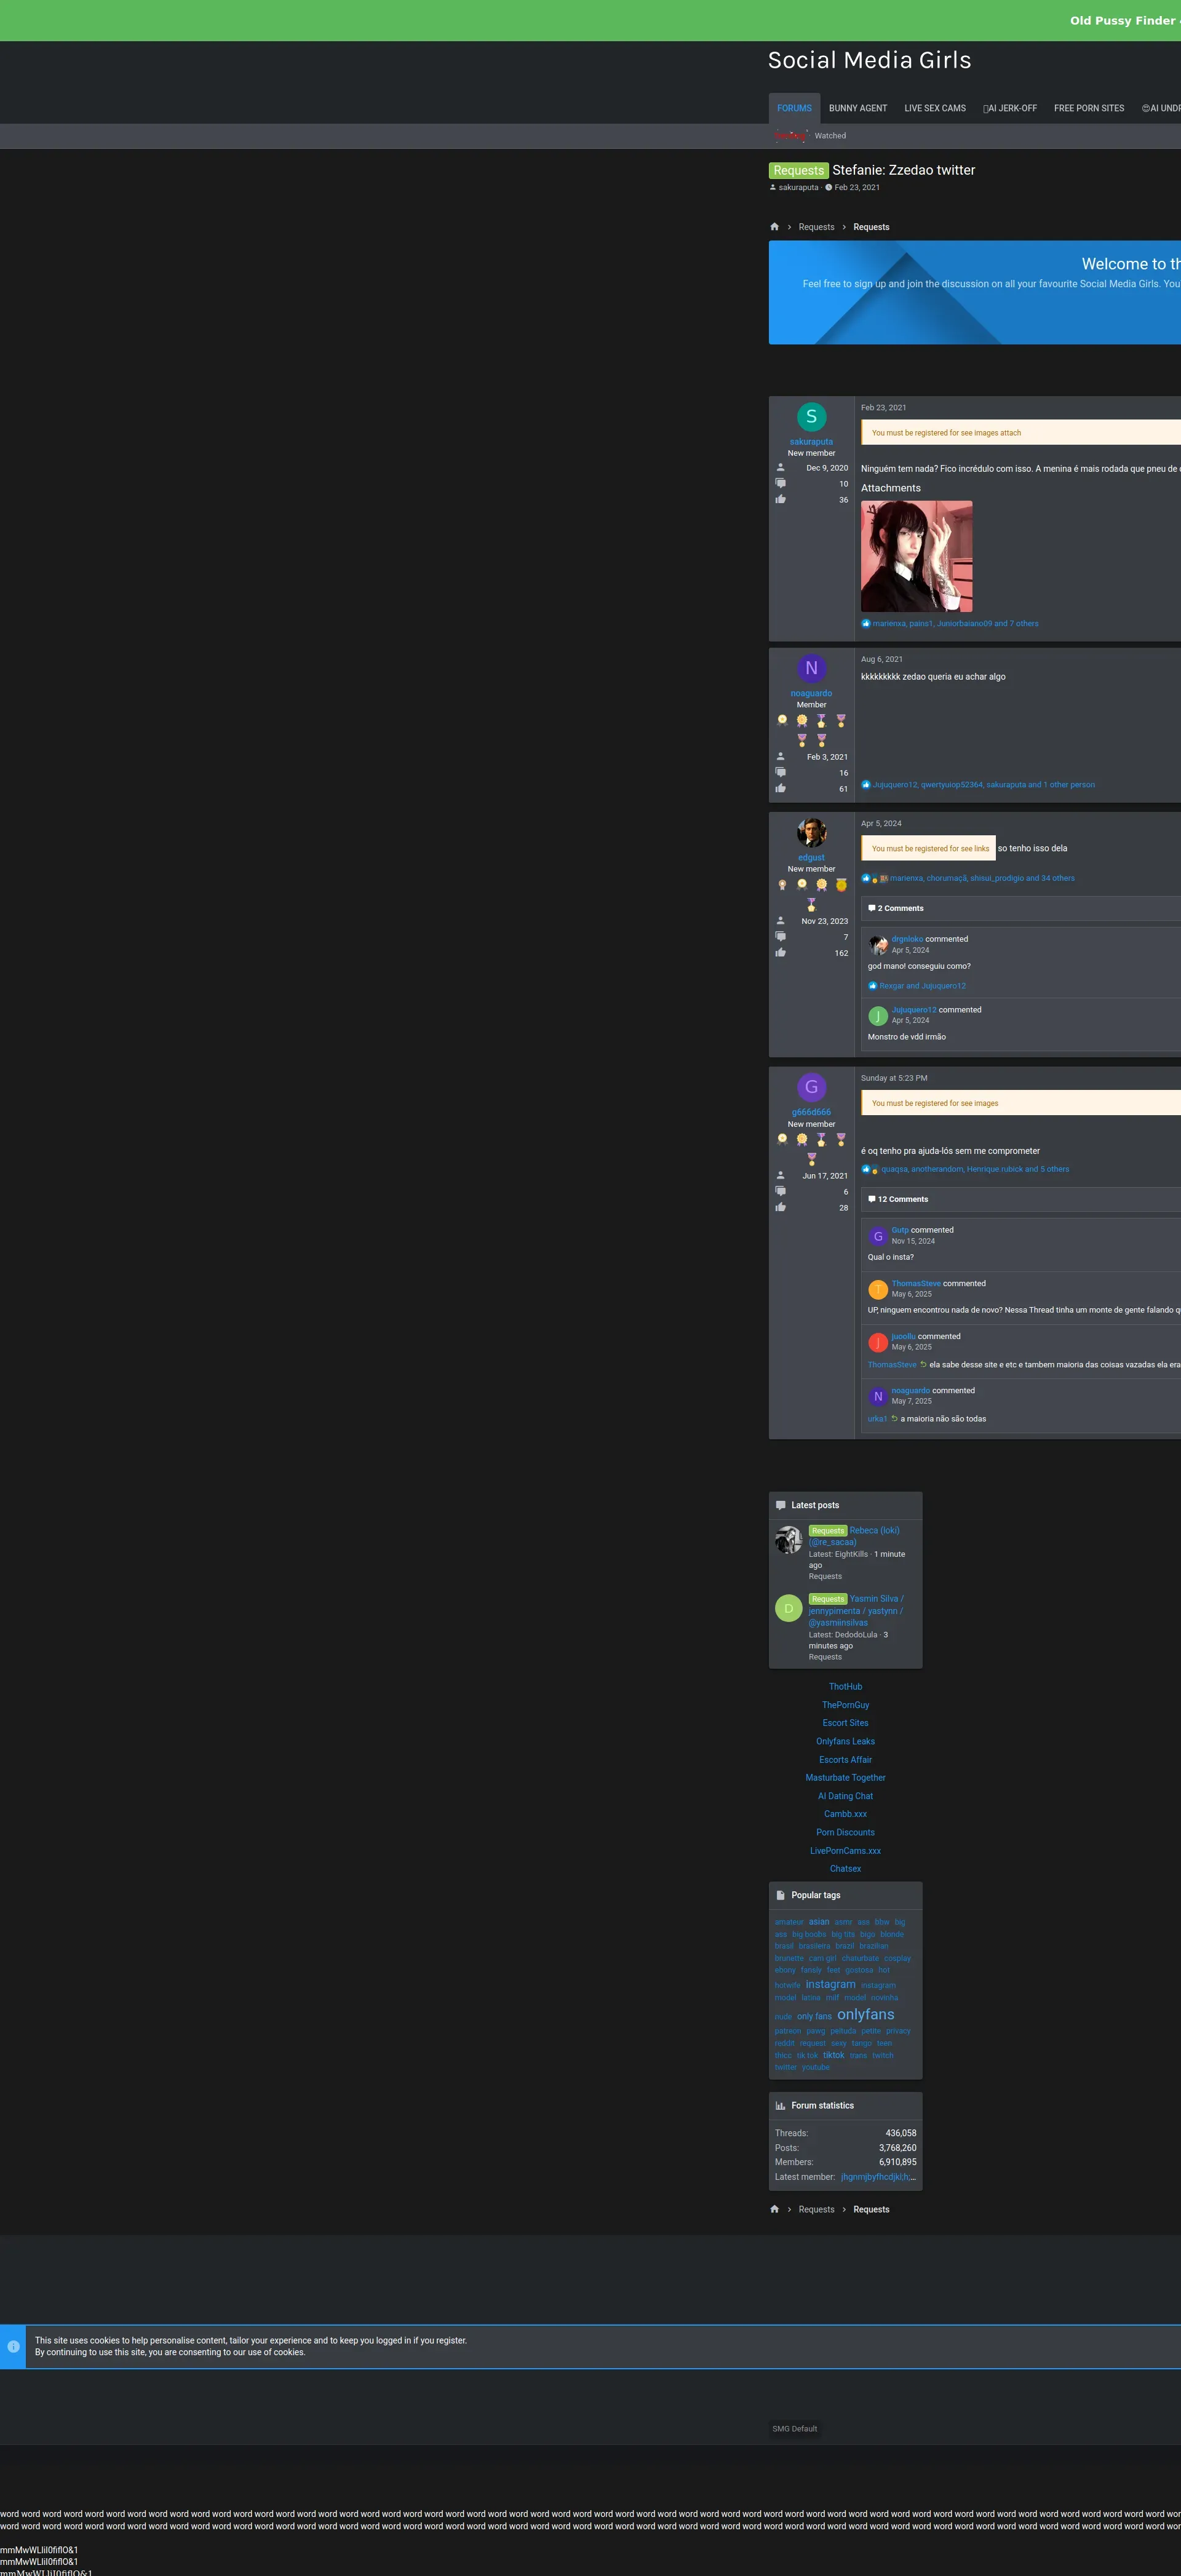The height and width of the screenshot is (2576, 1181).
Task: Open the attachment thumbnail in the first post
Action: (x=916, y=556)
